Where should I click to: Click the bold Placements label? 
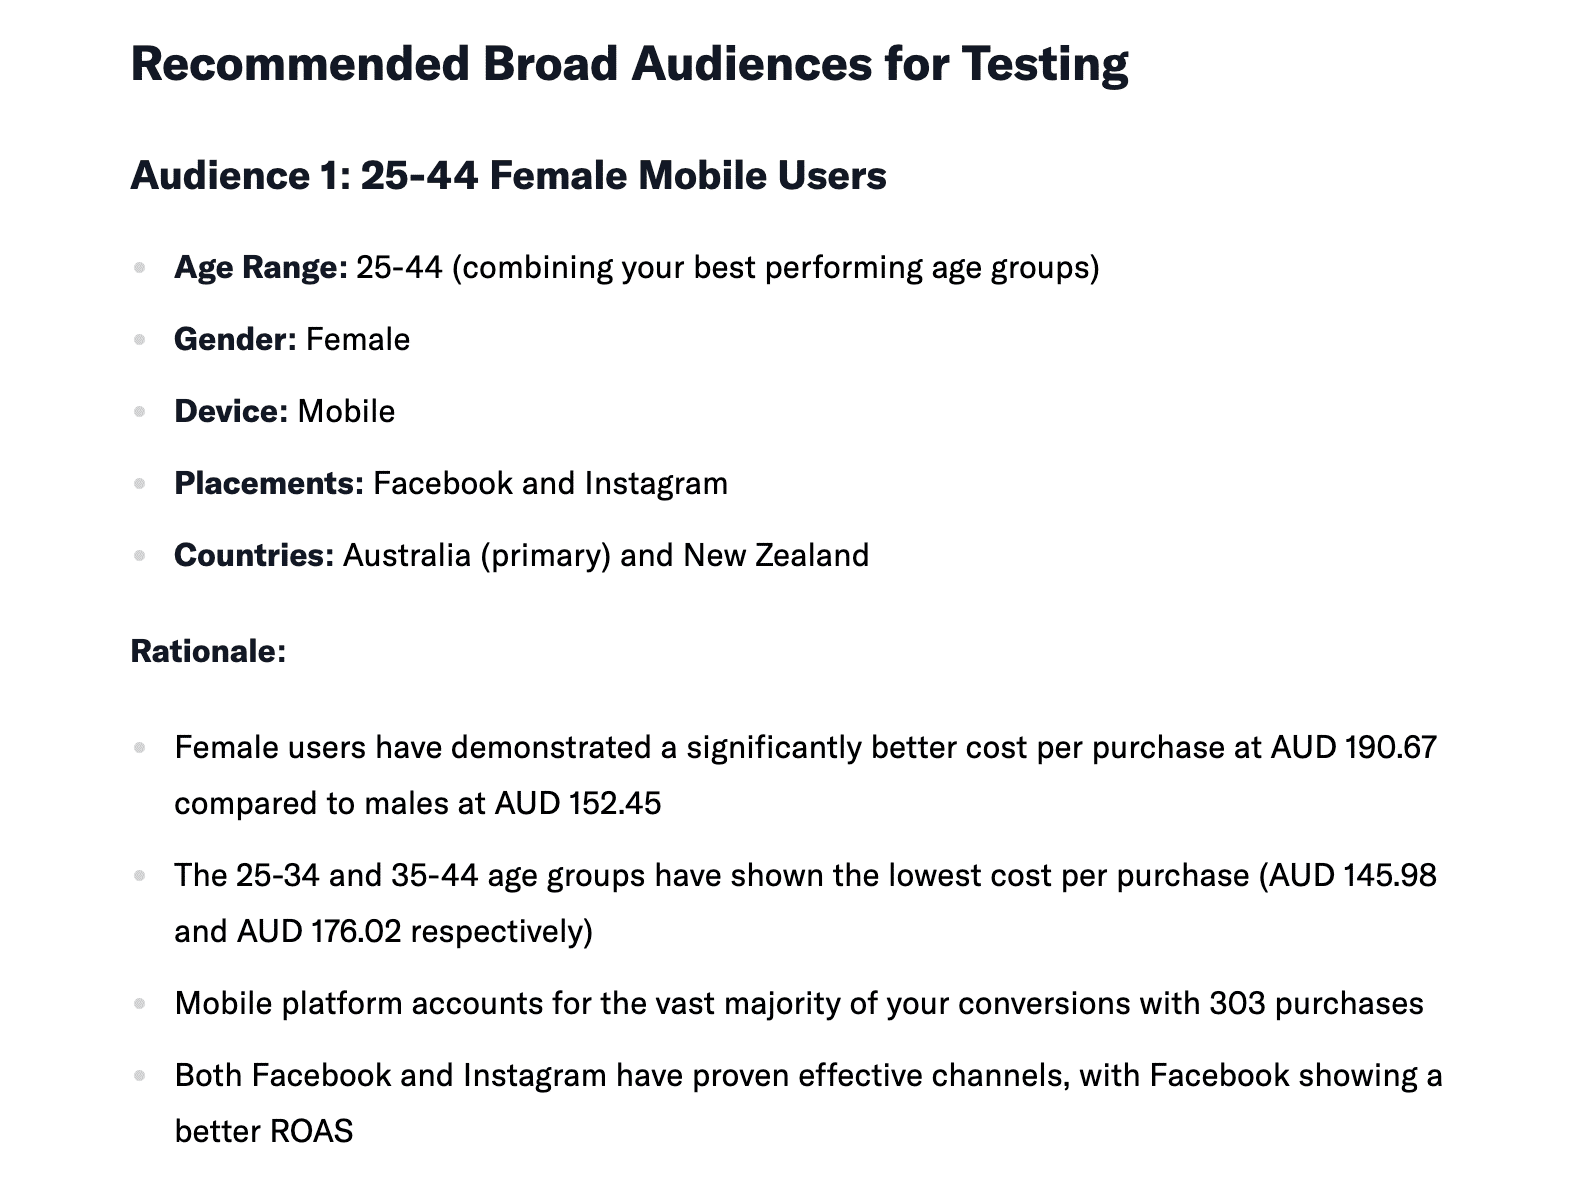coord(269,484)
